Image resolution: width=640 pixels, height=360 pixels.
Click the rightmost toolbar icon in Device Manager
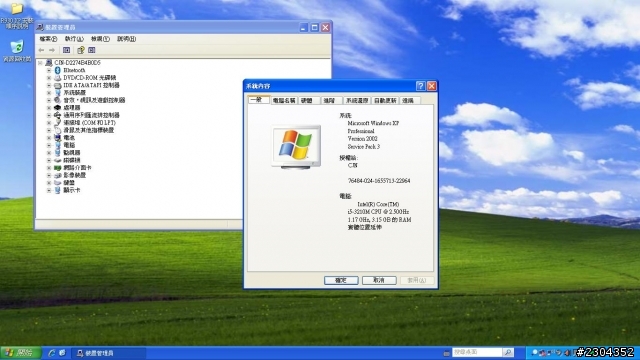pos(92,50)
